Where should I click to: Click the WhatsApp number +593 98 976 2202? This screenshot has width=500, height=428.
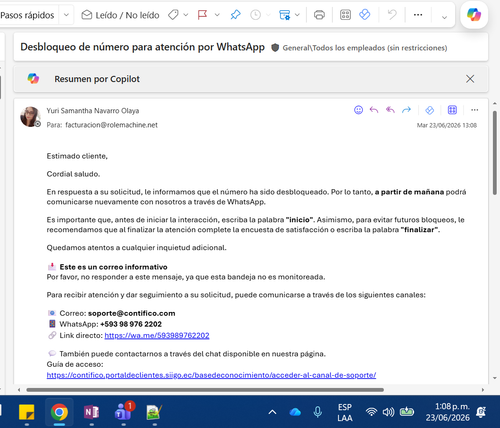[131, 324]
